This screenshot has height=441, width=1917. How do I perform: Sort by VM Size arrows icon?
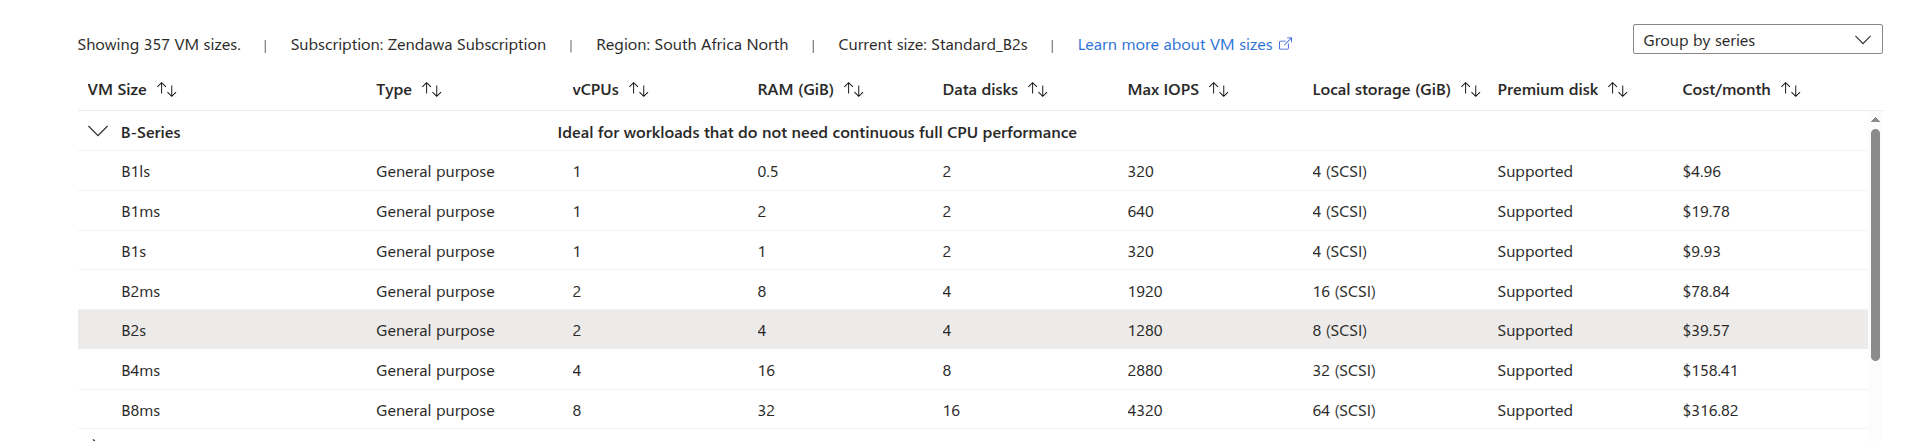(167, 90)
